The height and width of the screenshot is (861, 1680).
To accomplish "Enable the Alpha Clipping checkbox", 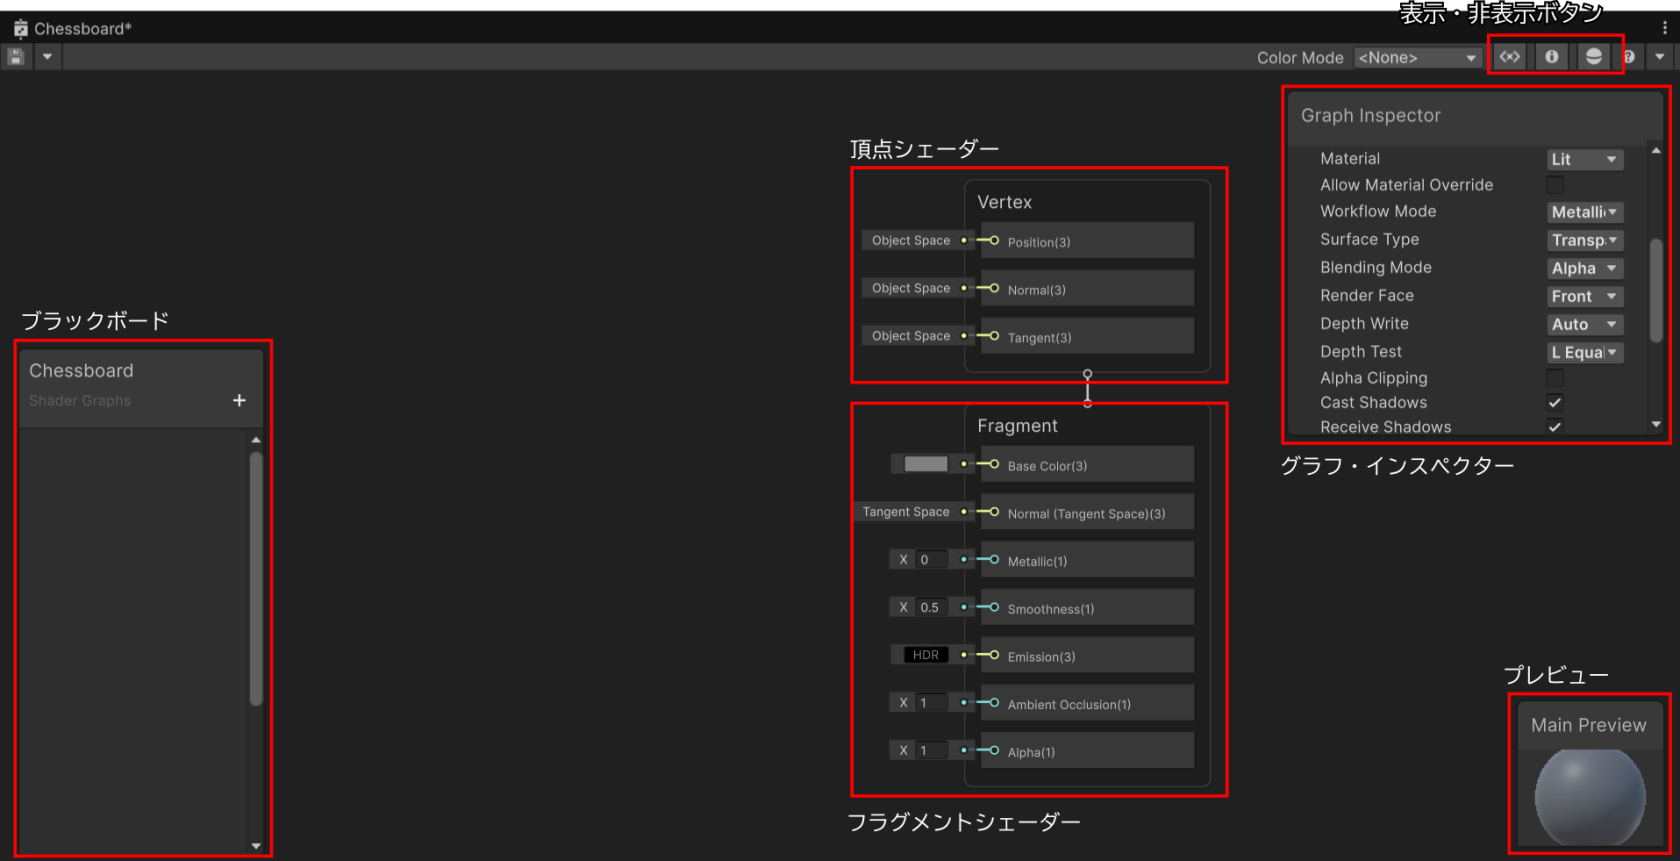I will tap(1555, 378).
